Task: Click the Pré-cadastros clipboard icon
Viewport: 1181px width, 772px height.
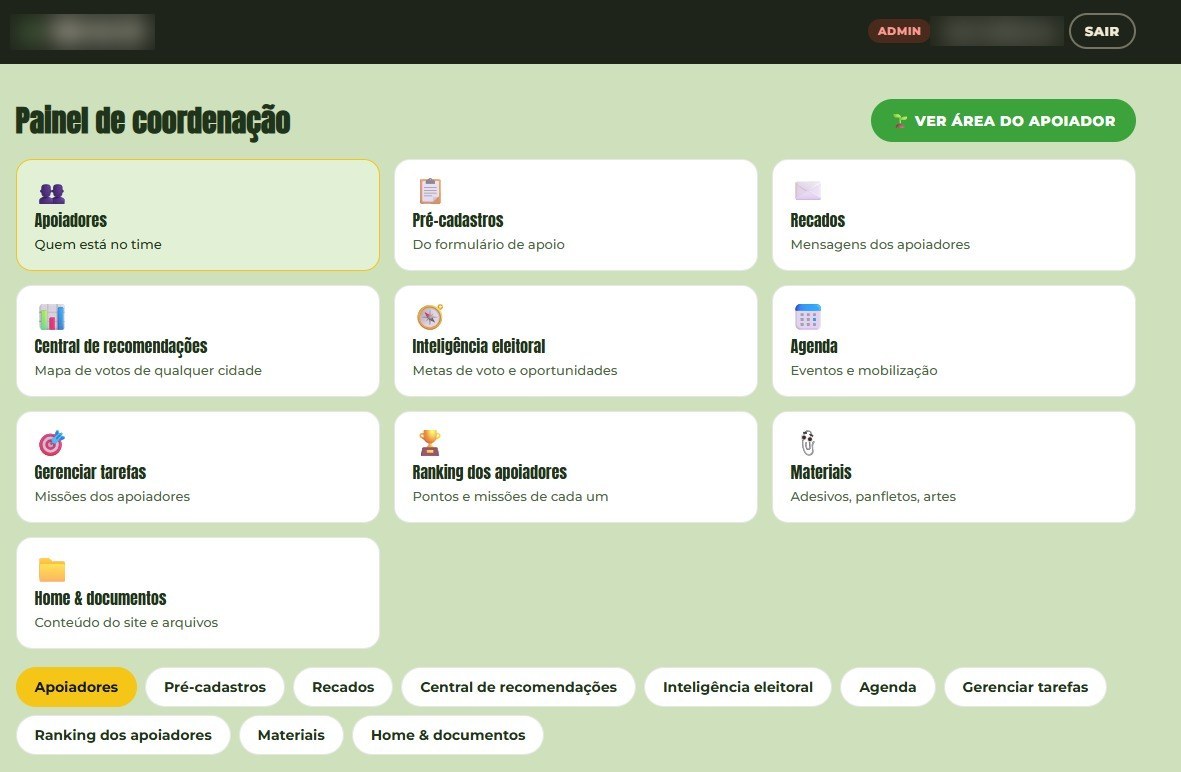Action: (x=430, y=191)
